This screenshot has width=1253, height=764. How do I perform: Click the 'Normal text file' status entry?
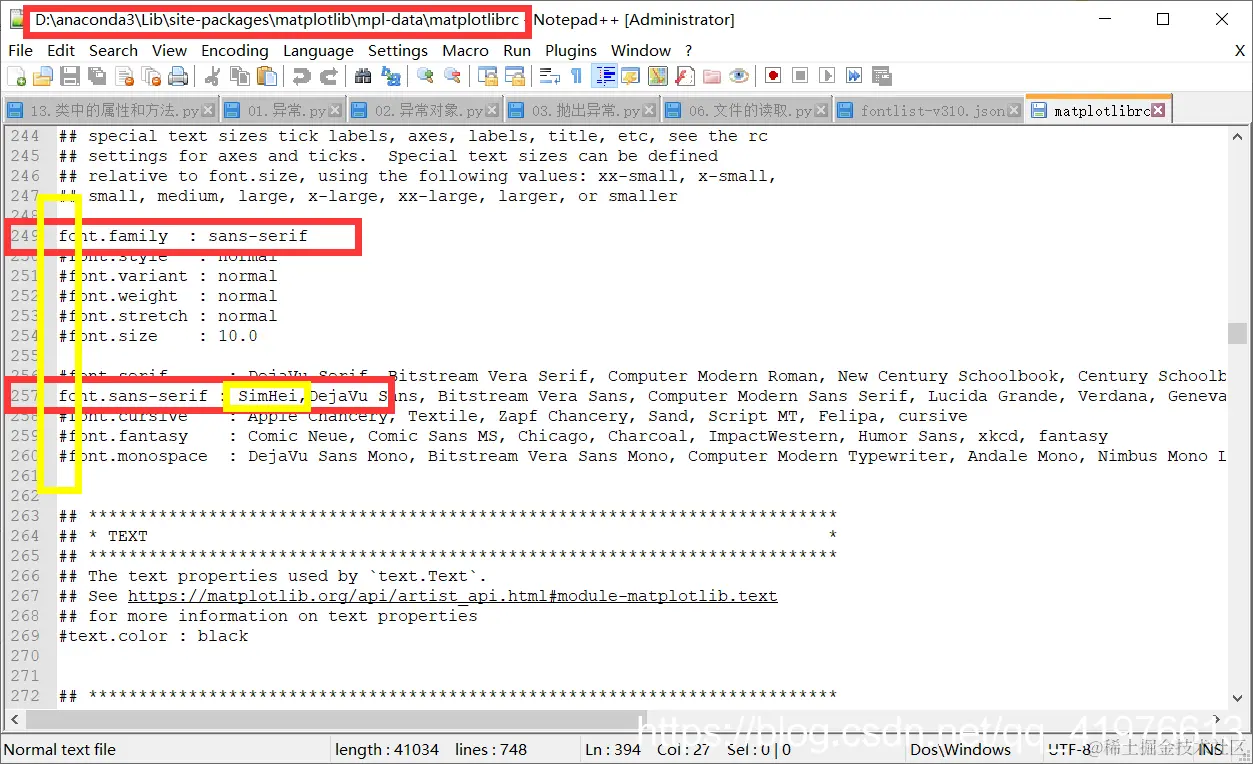pos(60,749)
